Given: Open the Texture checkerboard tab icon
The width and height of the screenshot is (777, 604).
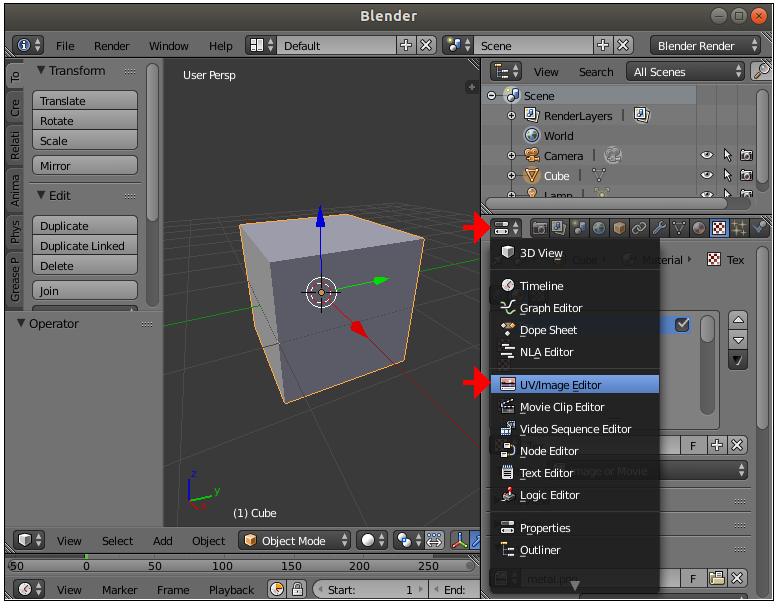Looking at the screenshot, I should pyautogui.click(x=719, y=228).
